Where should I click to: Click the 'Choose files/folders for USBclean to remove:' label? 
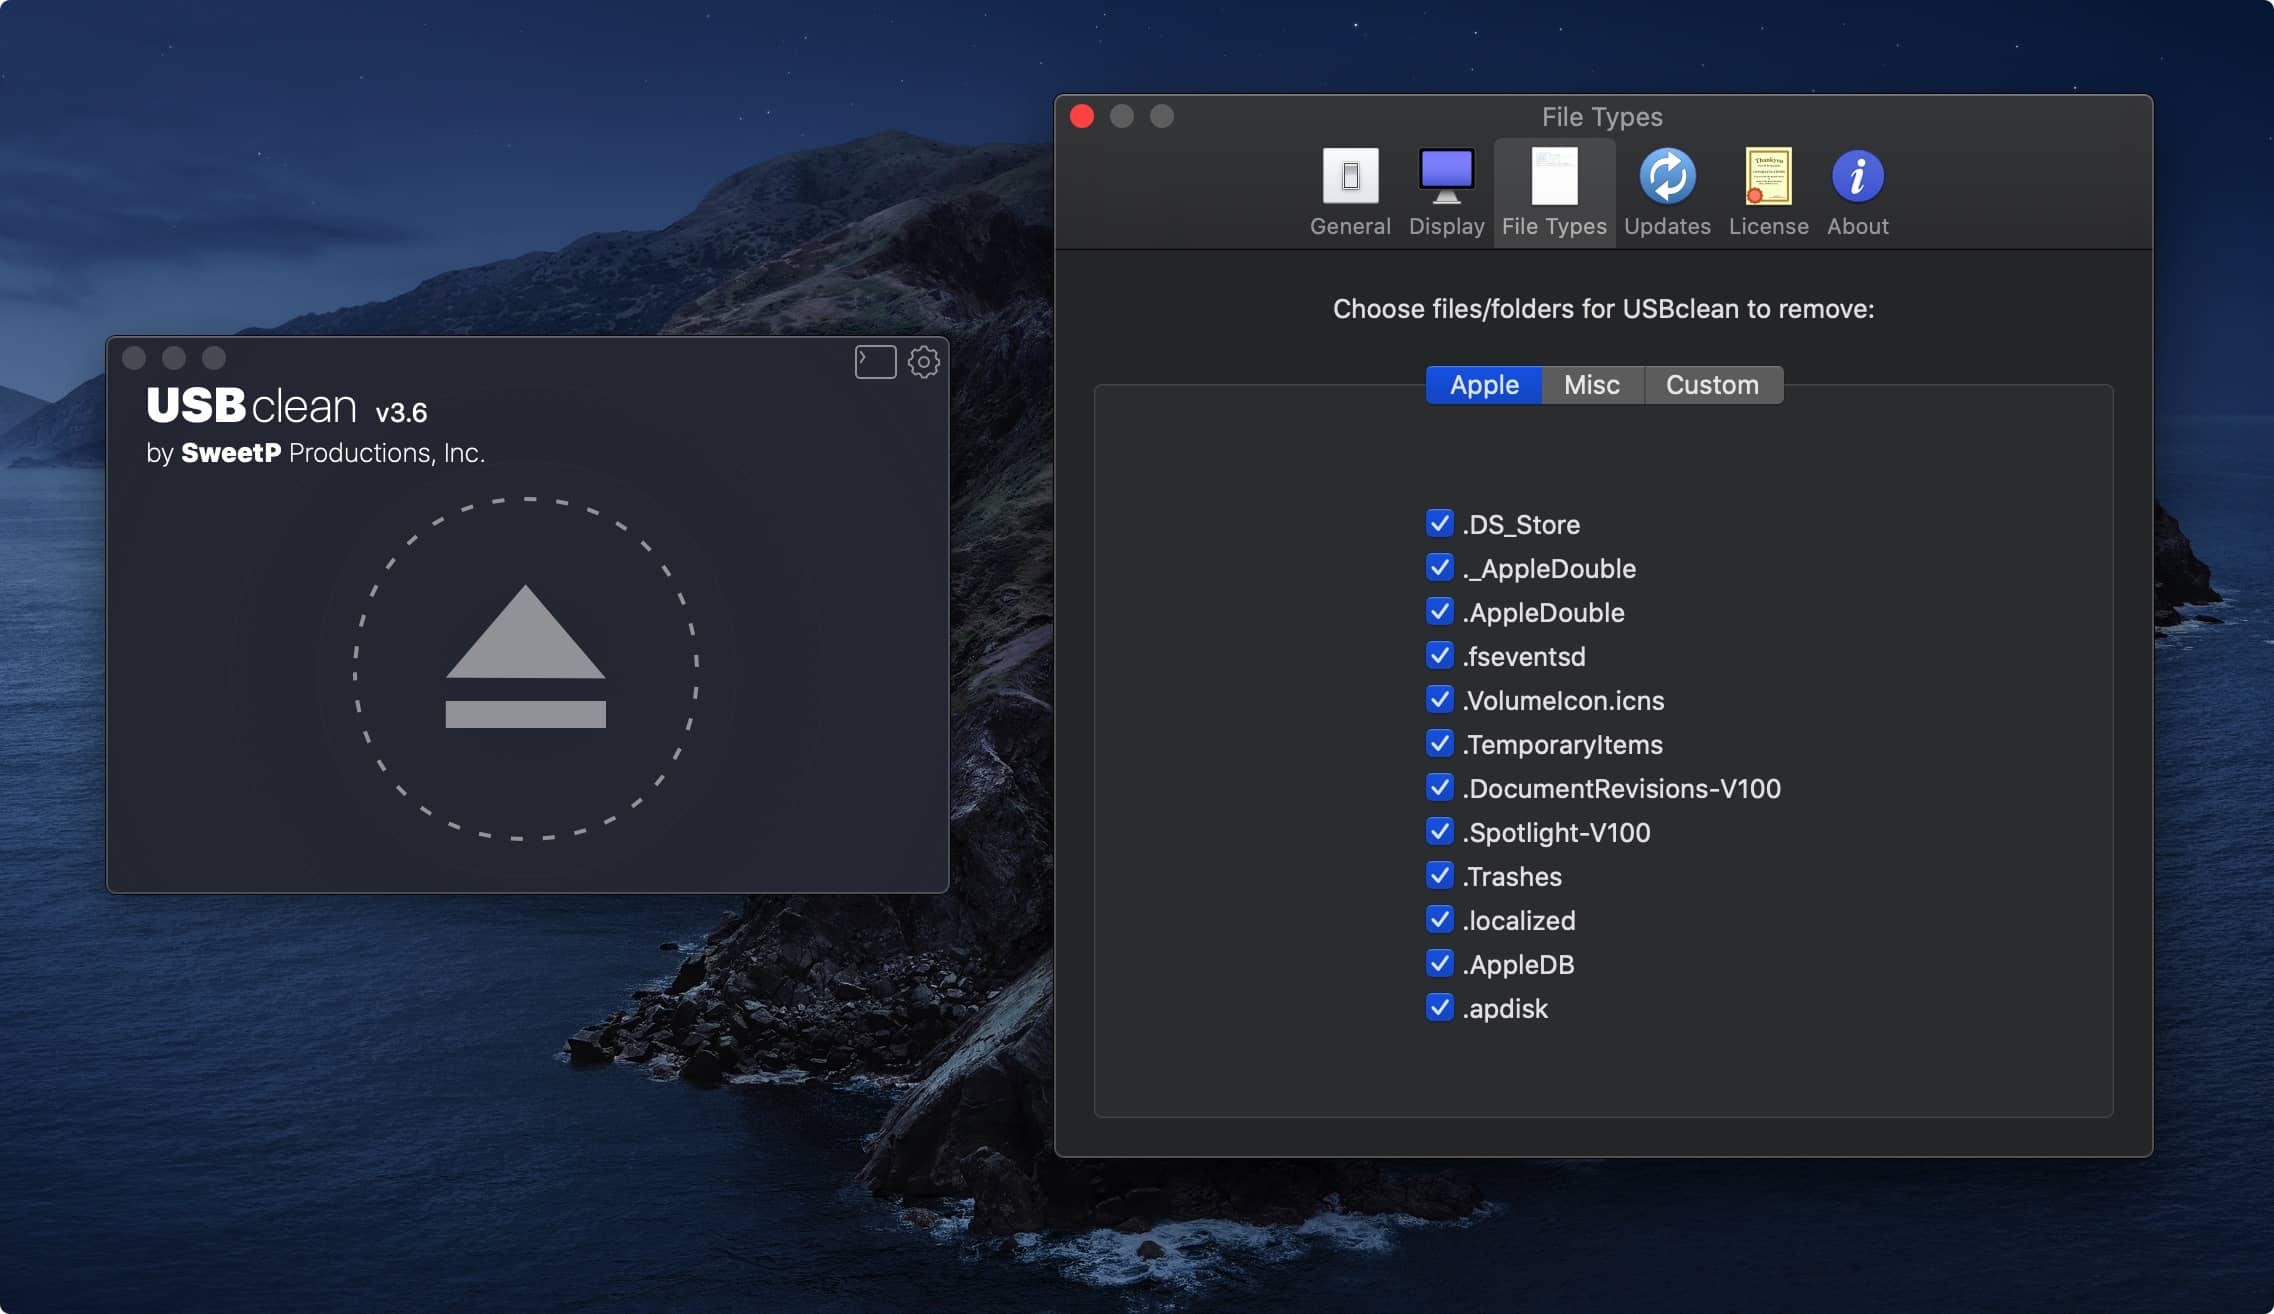1603,309
